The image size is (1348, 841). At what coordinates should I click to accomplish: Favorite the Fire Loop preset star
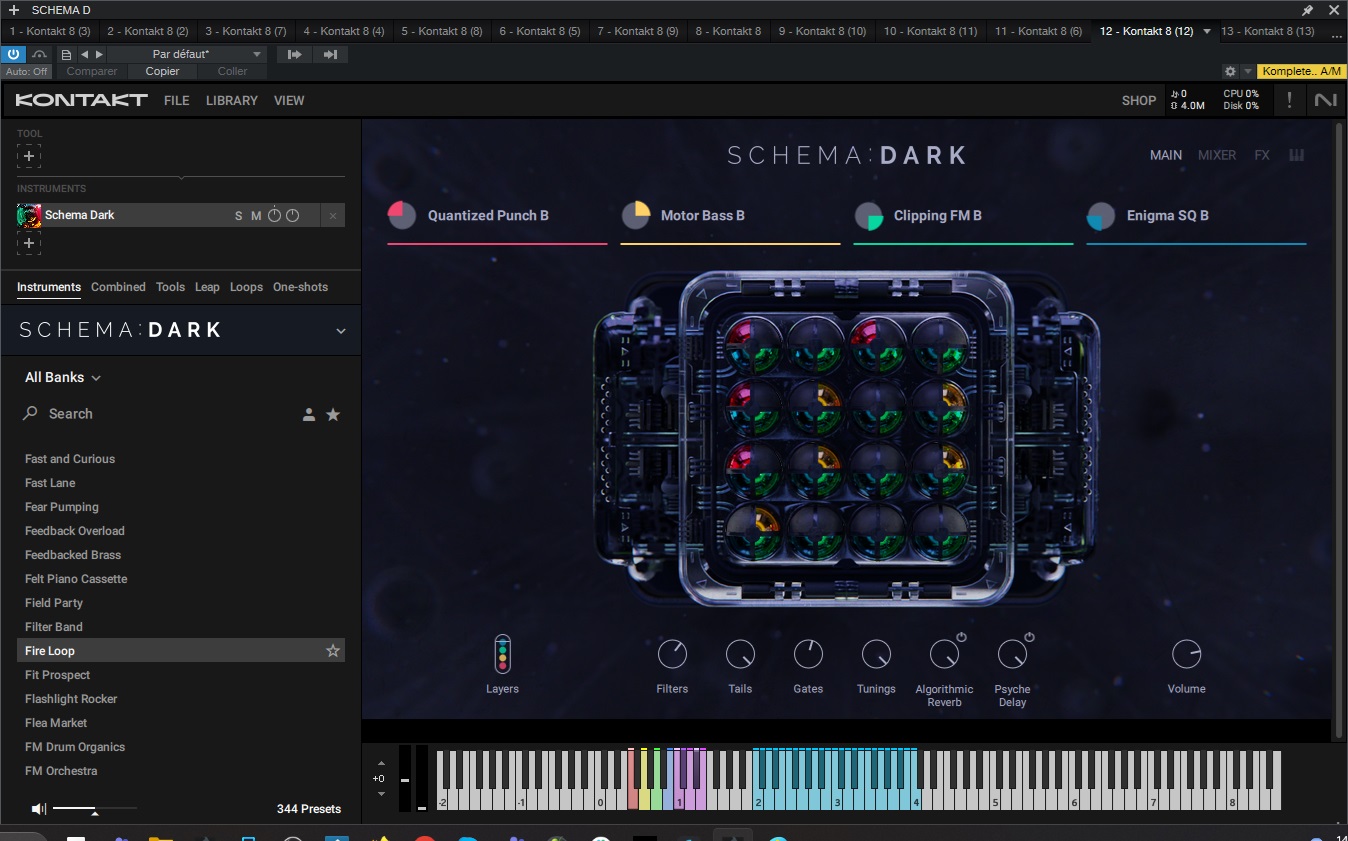tap(333, 651)
